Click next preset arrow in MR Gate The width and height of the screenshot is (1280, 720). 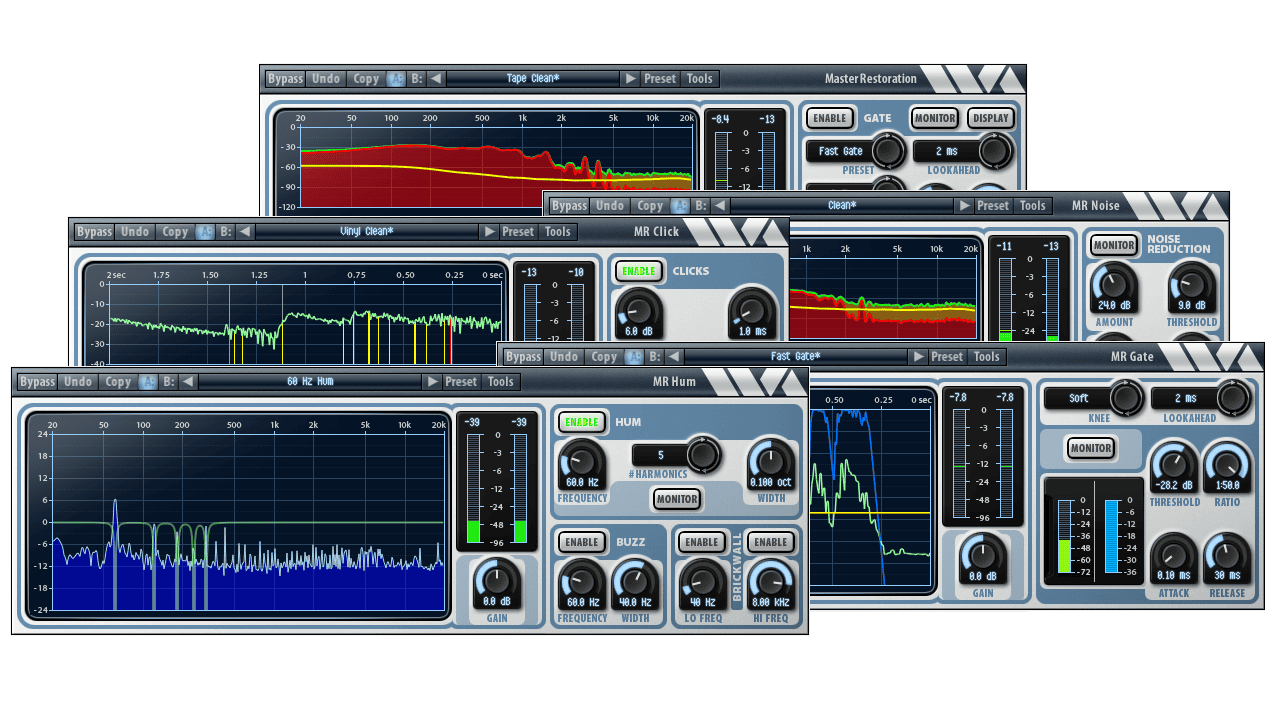tap(918, 357)
